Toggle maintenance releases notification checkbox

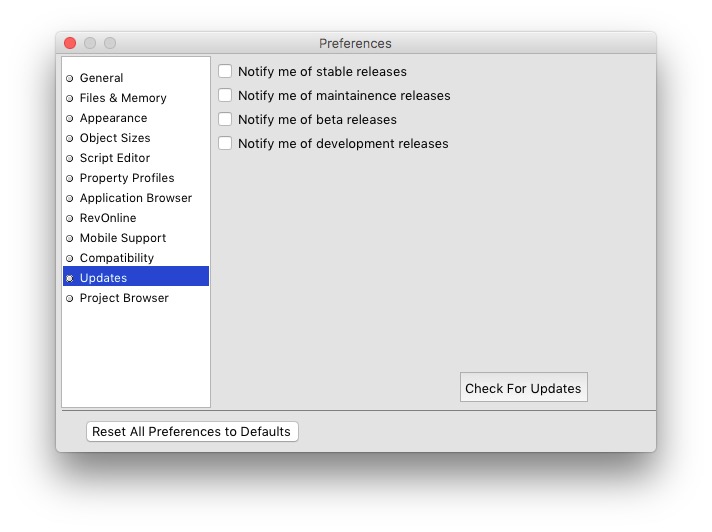coord(226,96)
